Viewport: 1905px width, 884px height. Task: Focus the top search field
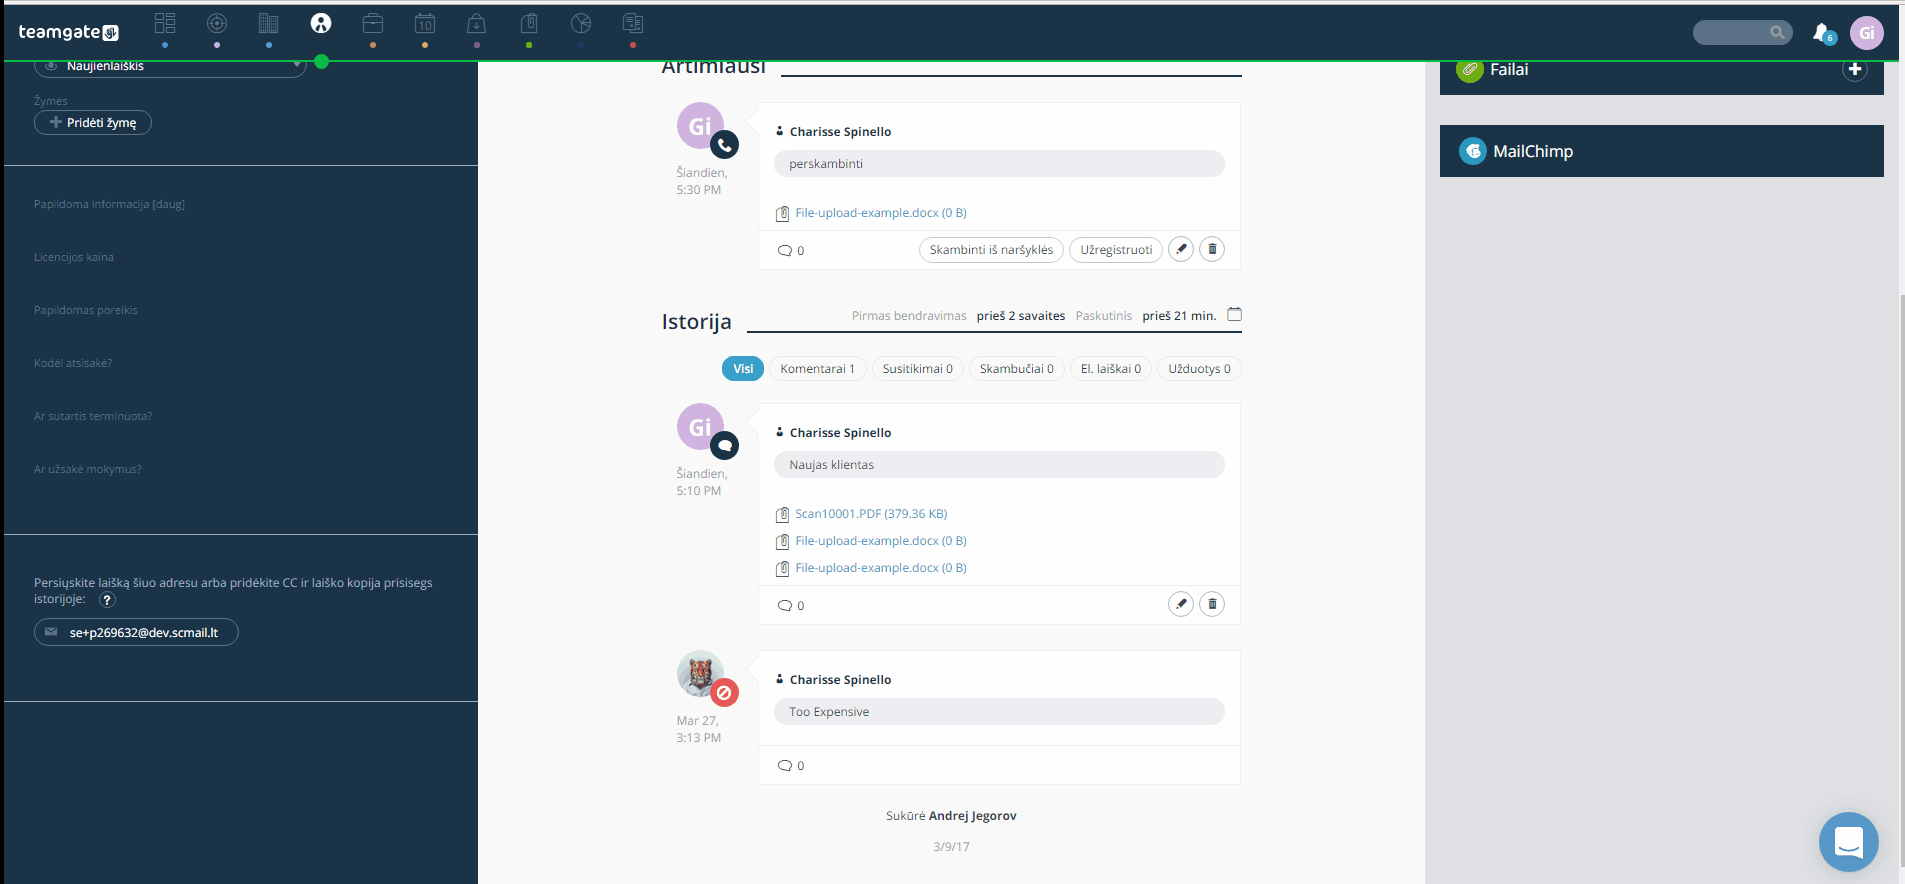pyautogui.click(x=1742, y=33)
